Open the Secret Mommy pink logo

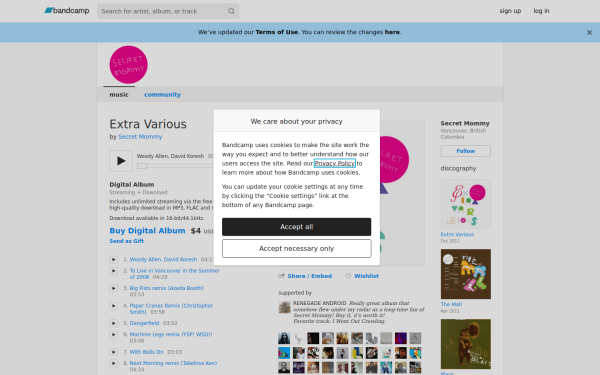129,65
